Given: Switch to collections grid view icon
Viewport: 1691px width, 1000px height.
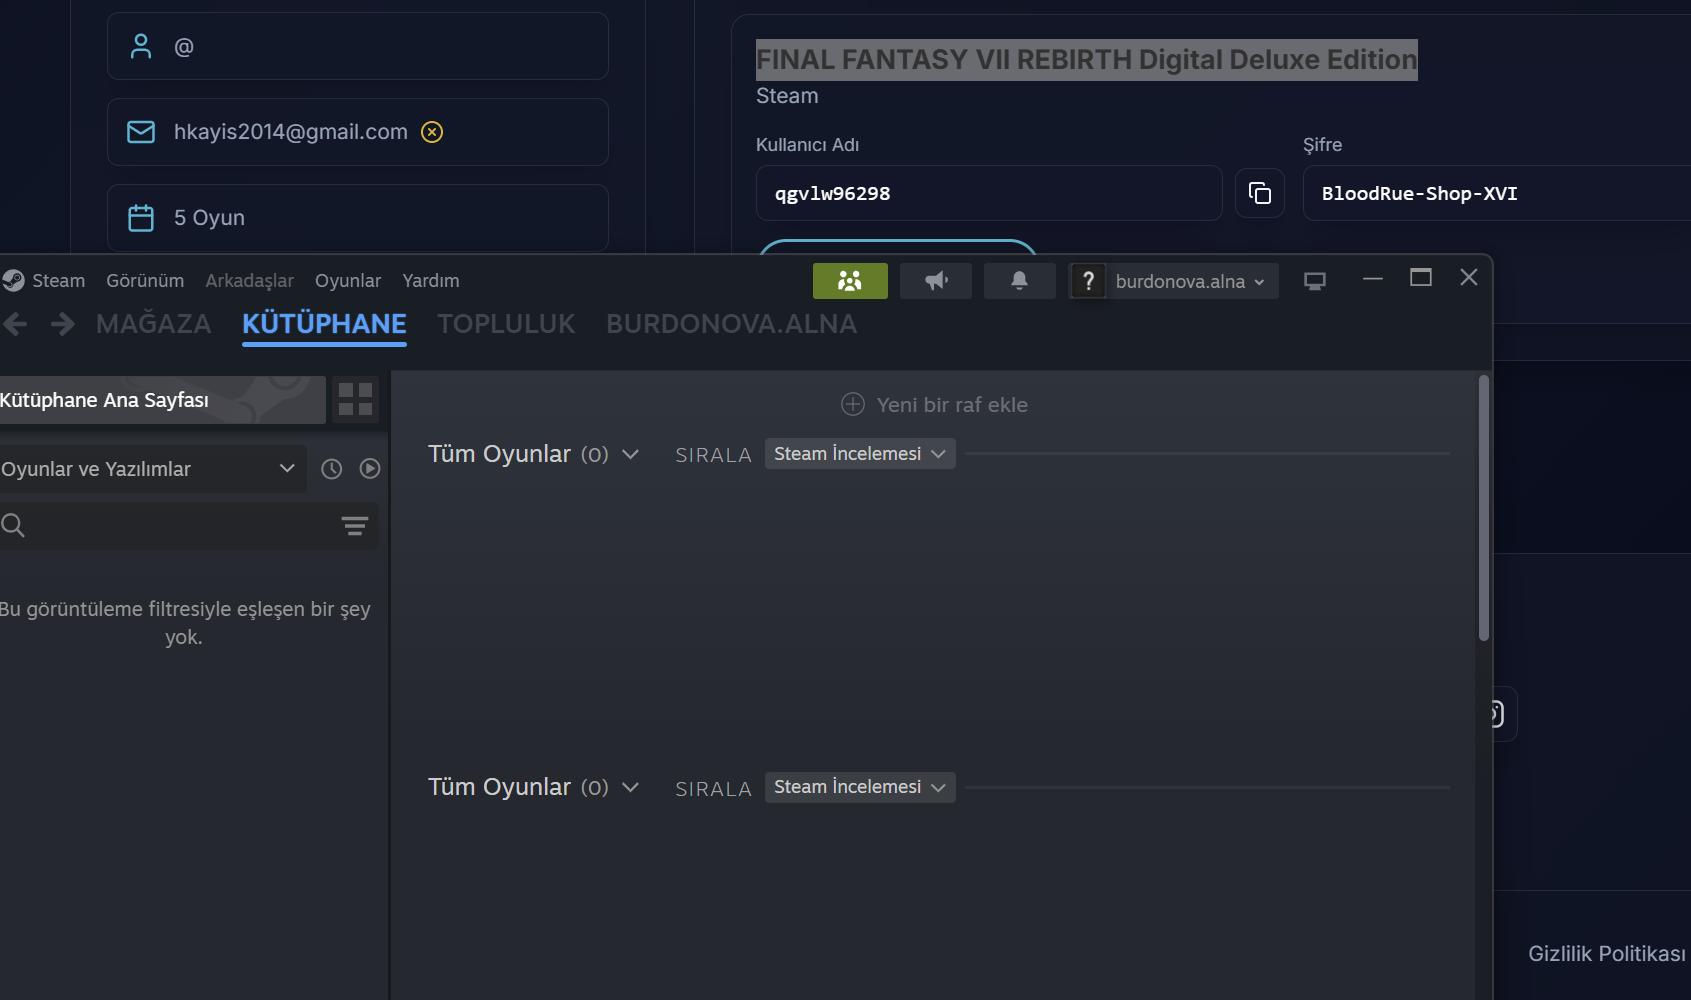Looking at the screenshot, I should (355, 400).
